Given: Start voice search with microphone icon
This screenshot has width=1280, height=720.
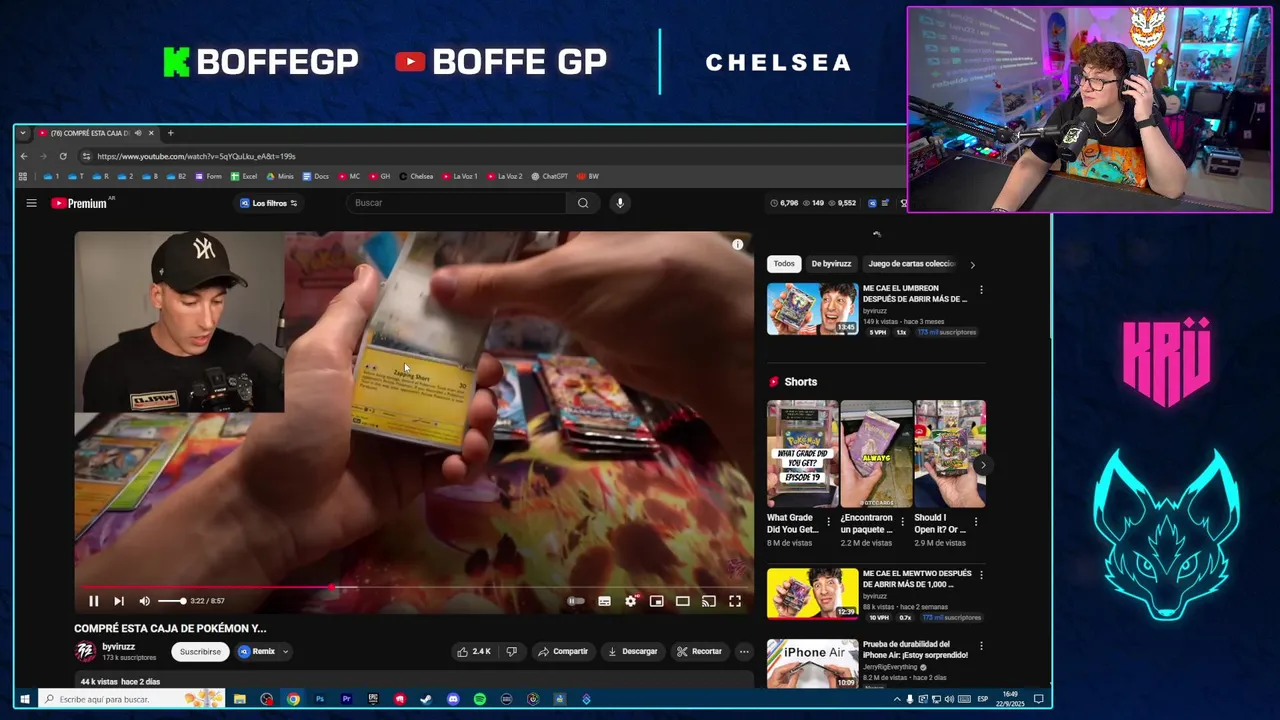Looking at the screenshot, I should [620, 203].
